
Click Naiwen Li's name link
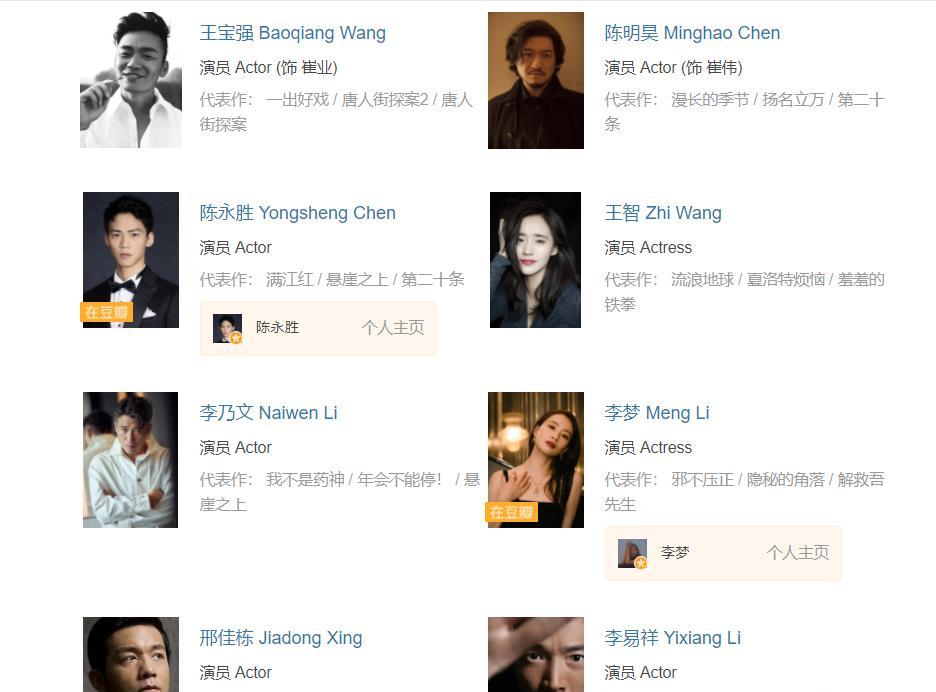click(x=268, y=413)
